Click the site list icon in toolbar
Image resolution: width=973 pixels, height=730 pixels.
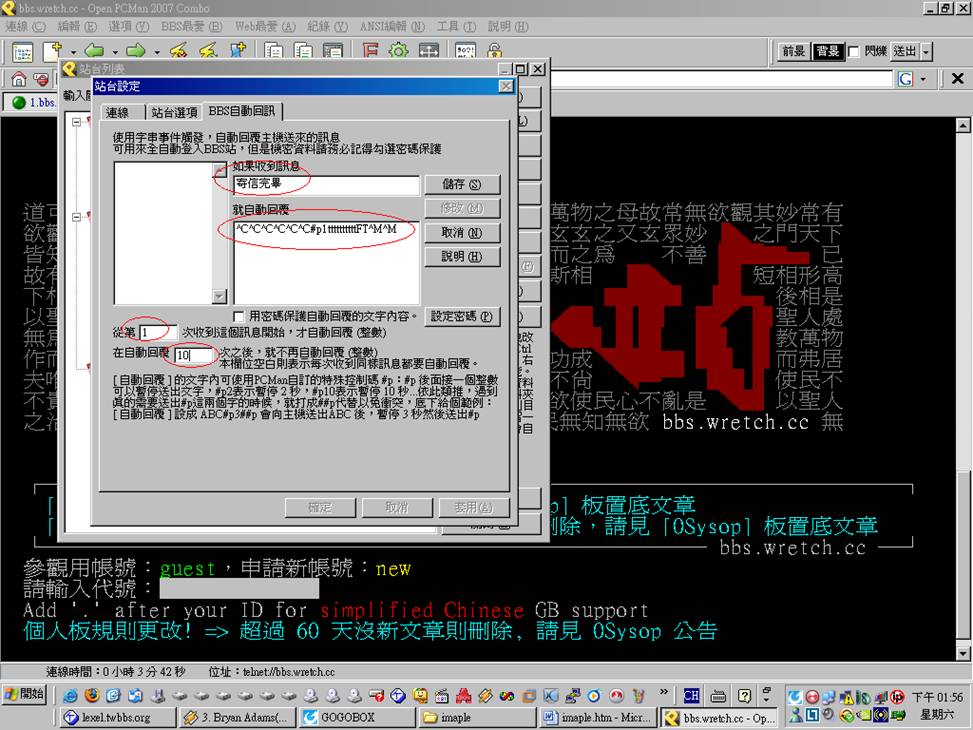22,51
